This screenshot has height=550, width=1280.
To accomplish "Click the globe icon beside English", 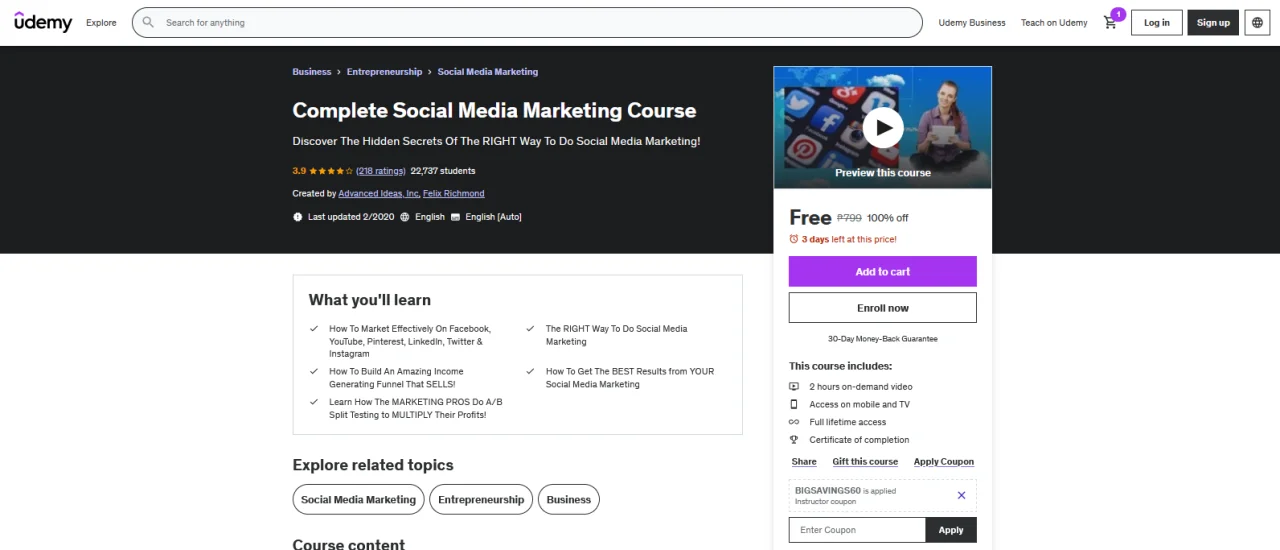I will pos(405,217).
